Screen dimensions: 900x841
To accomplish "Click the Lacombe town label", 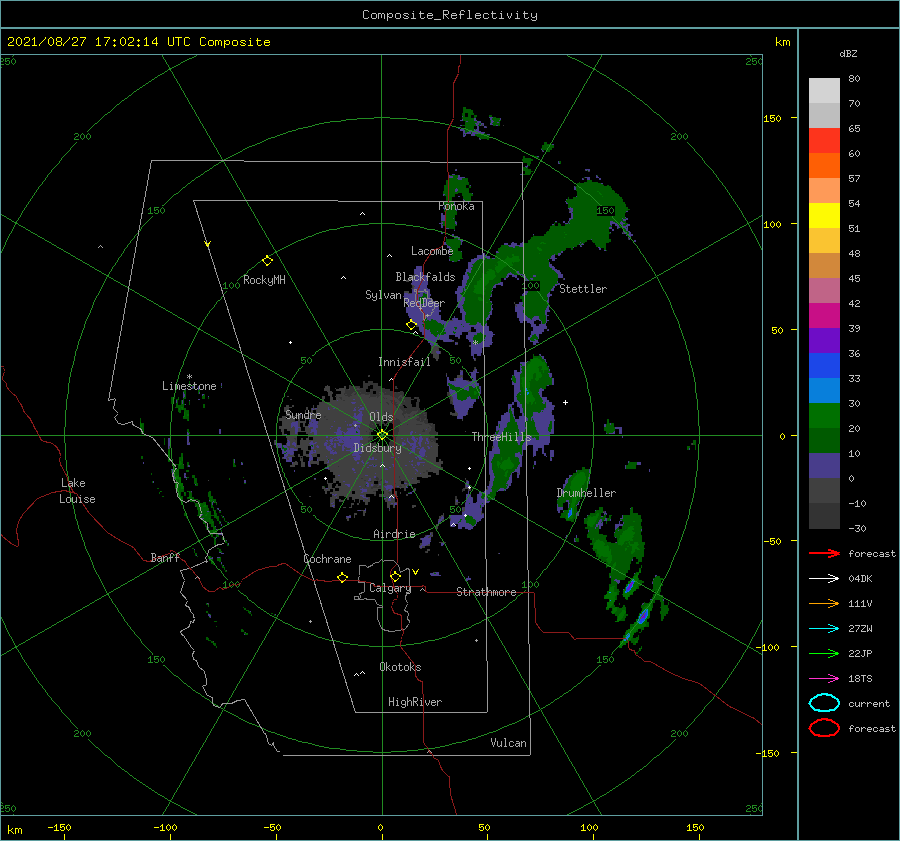I will click(x=432, y=251).
